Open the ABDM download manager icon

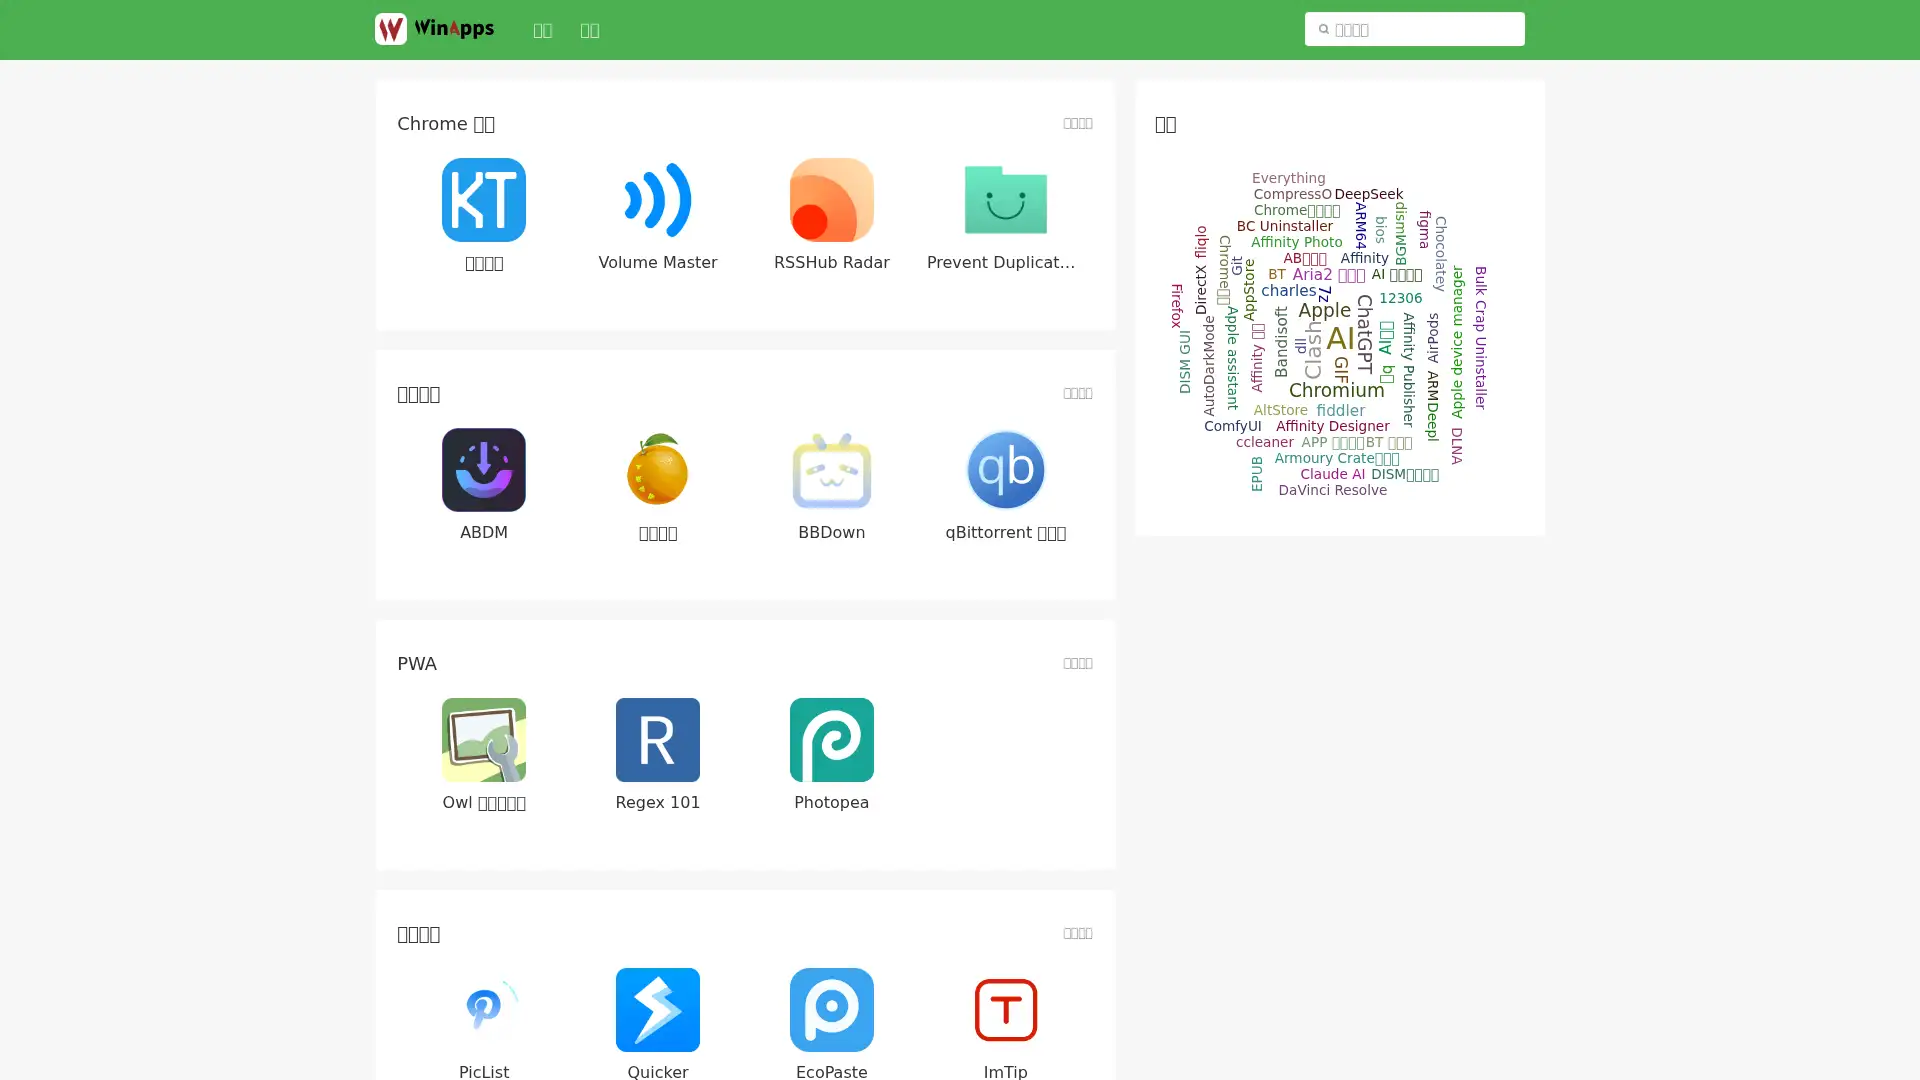(x=483, y=470)
